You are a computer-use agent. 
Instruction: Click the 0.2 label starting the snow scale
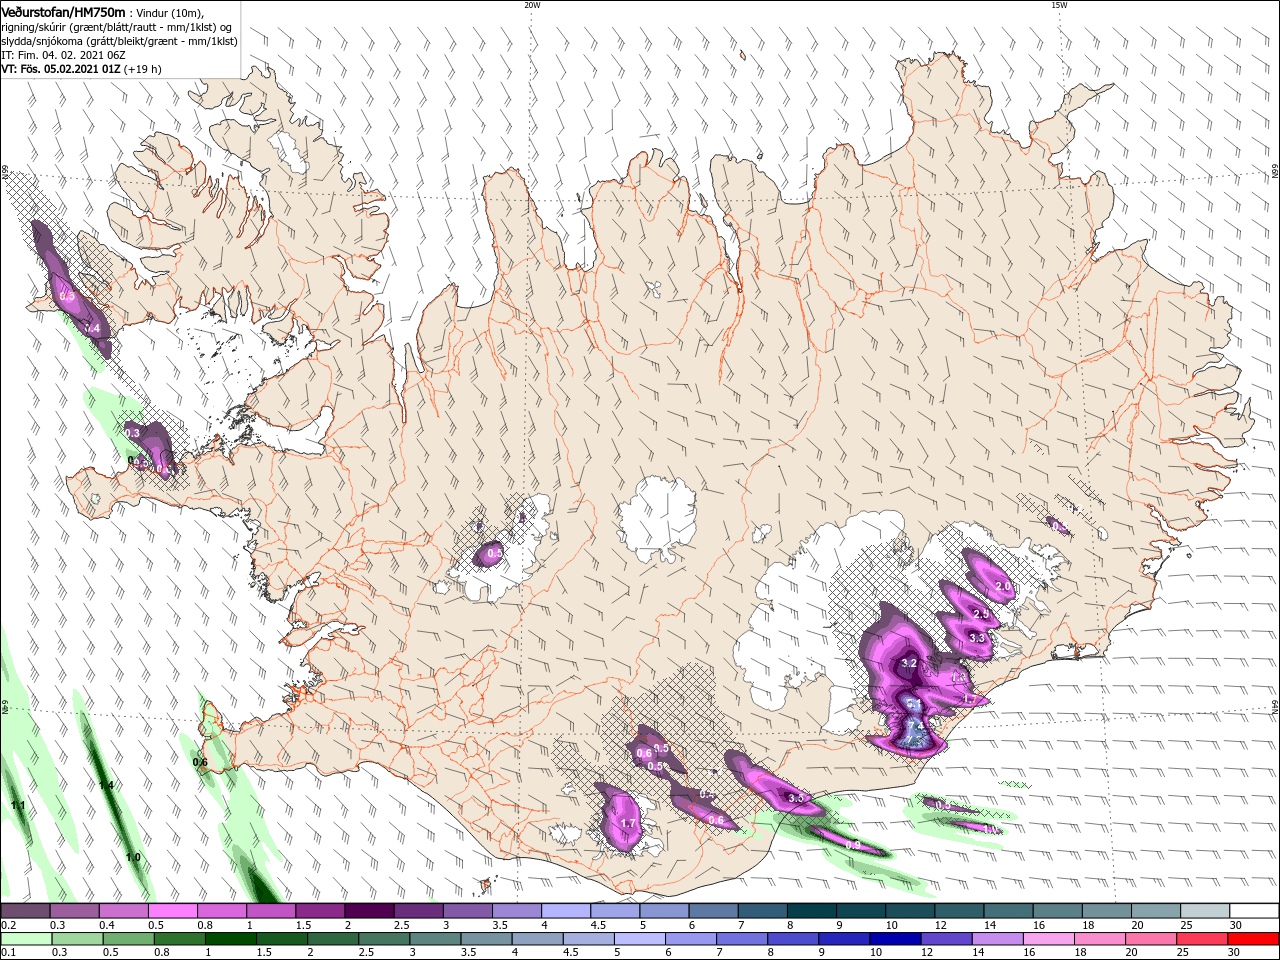click(8, 925)
